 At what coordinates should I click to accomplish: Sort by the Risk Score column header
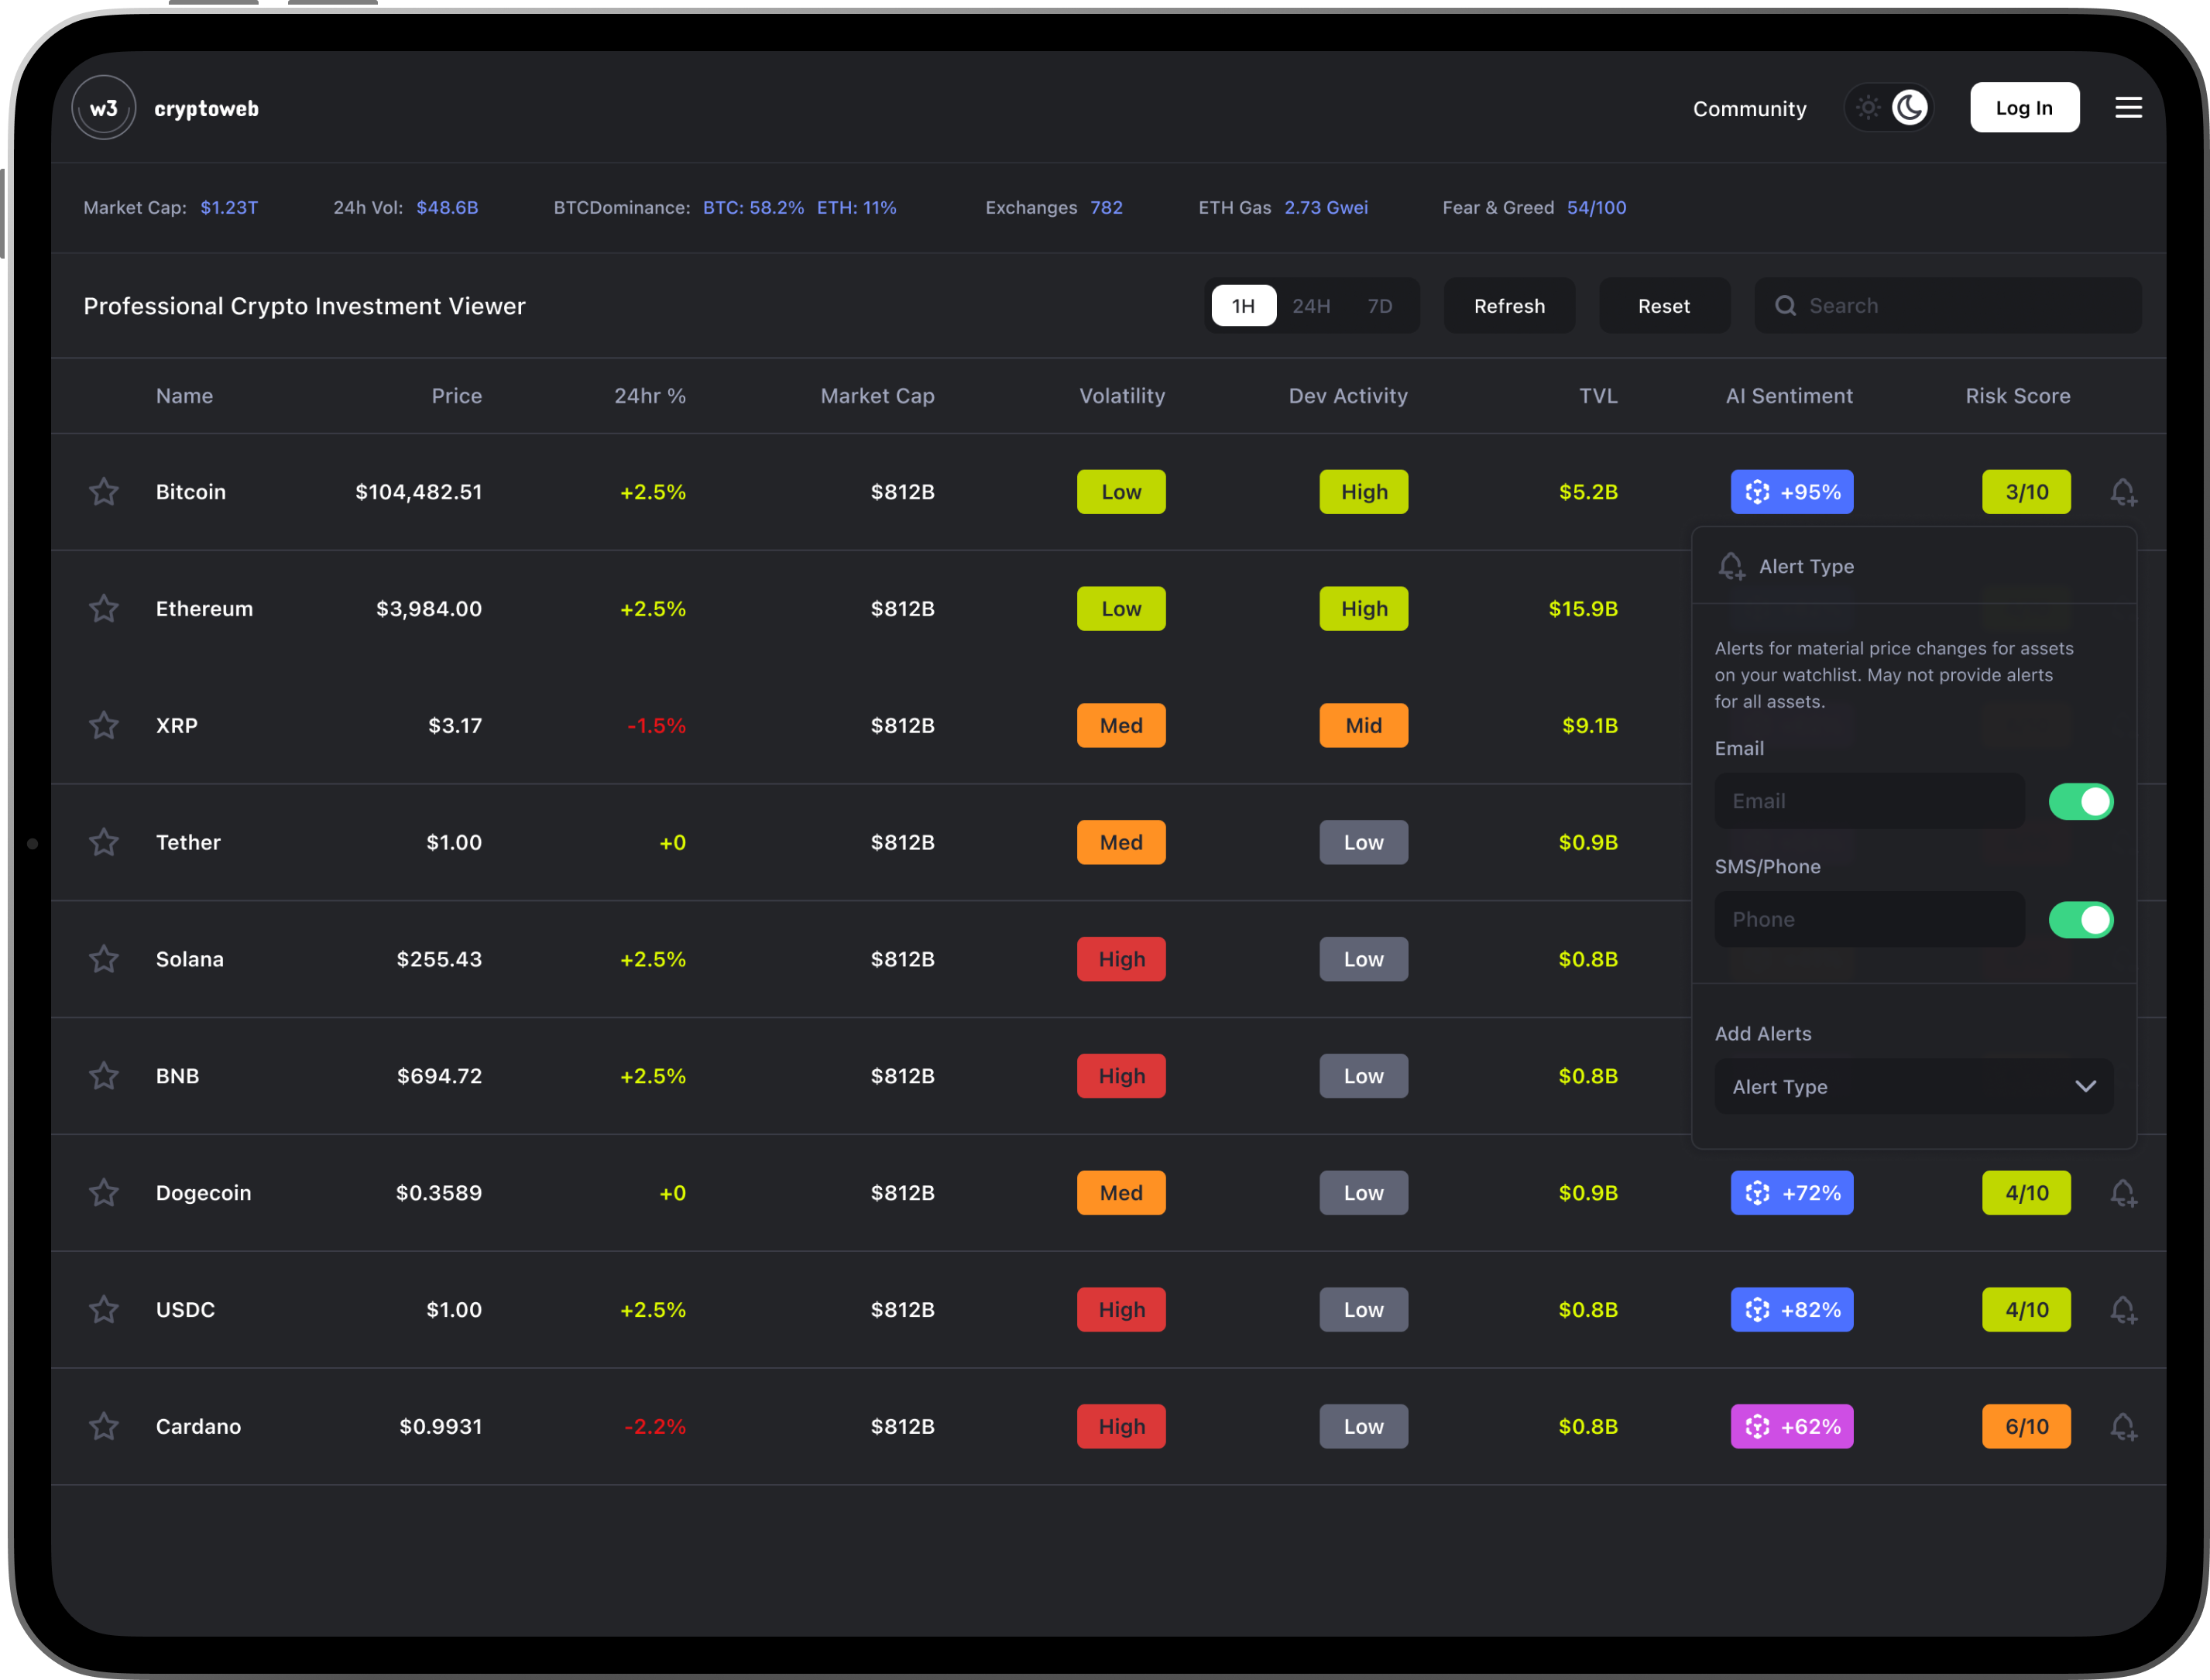2017,396
